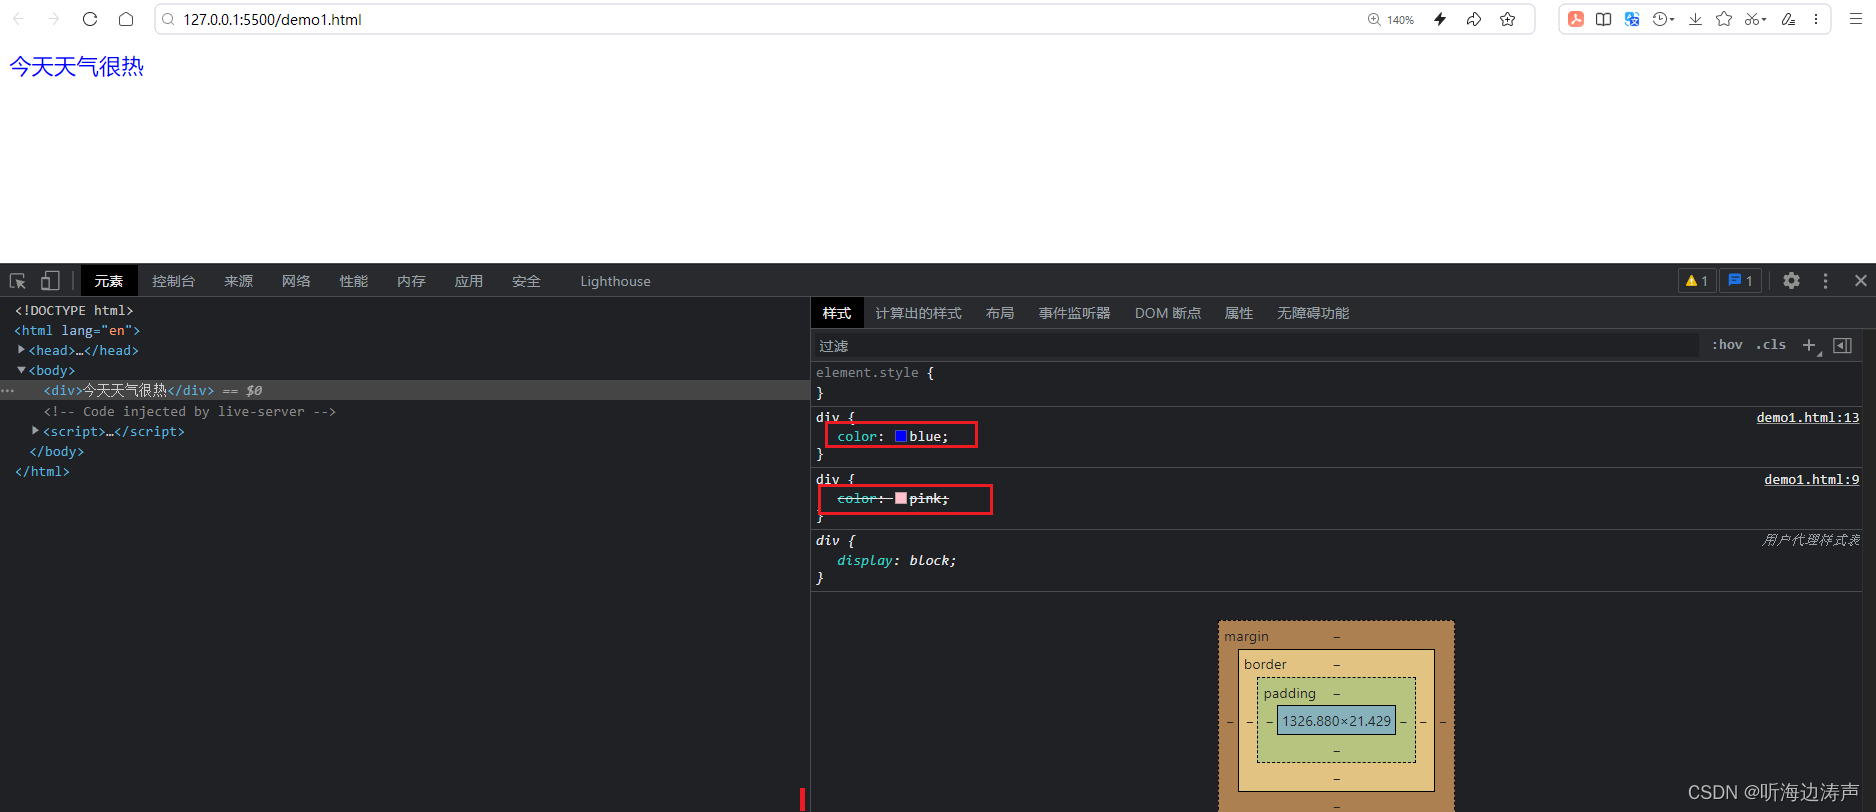This screenshot has width=1876, height=812.
Task: Click the 140% zoom magnifier indicator
Action: point(1390,19)
